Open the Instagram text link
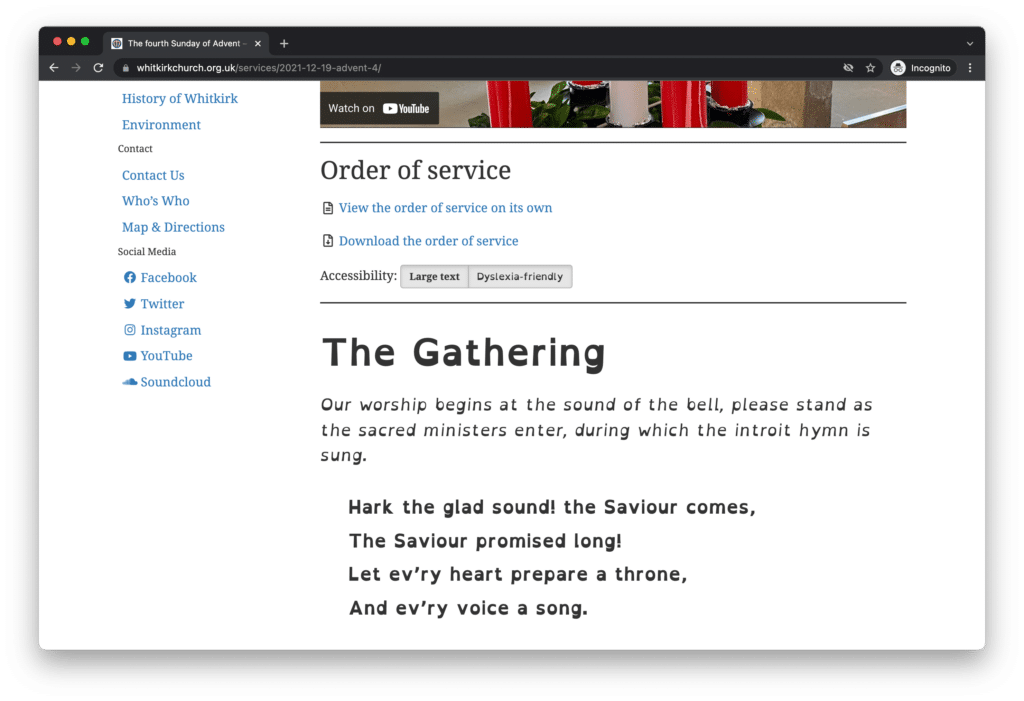The image size is (1024, 701). click(x=171, y=330)
